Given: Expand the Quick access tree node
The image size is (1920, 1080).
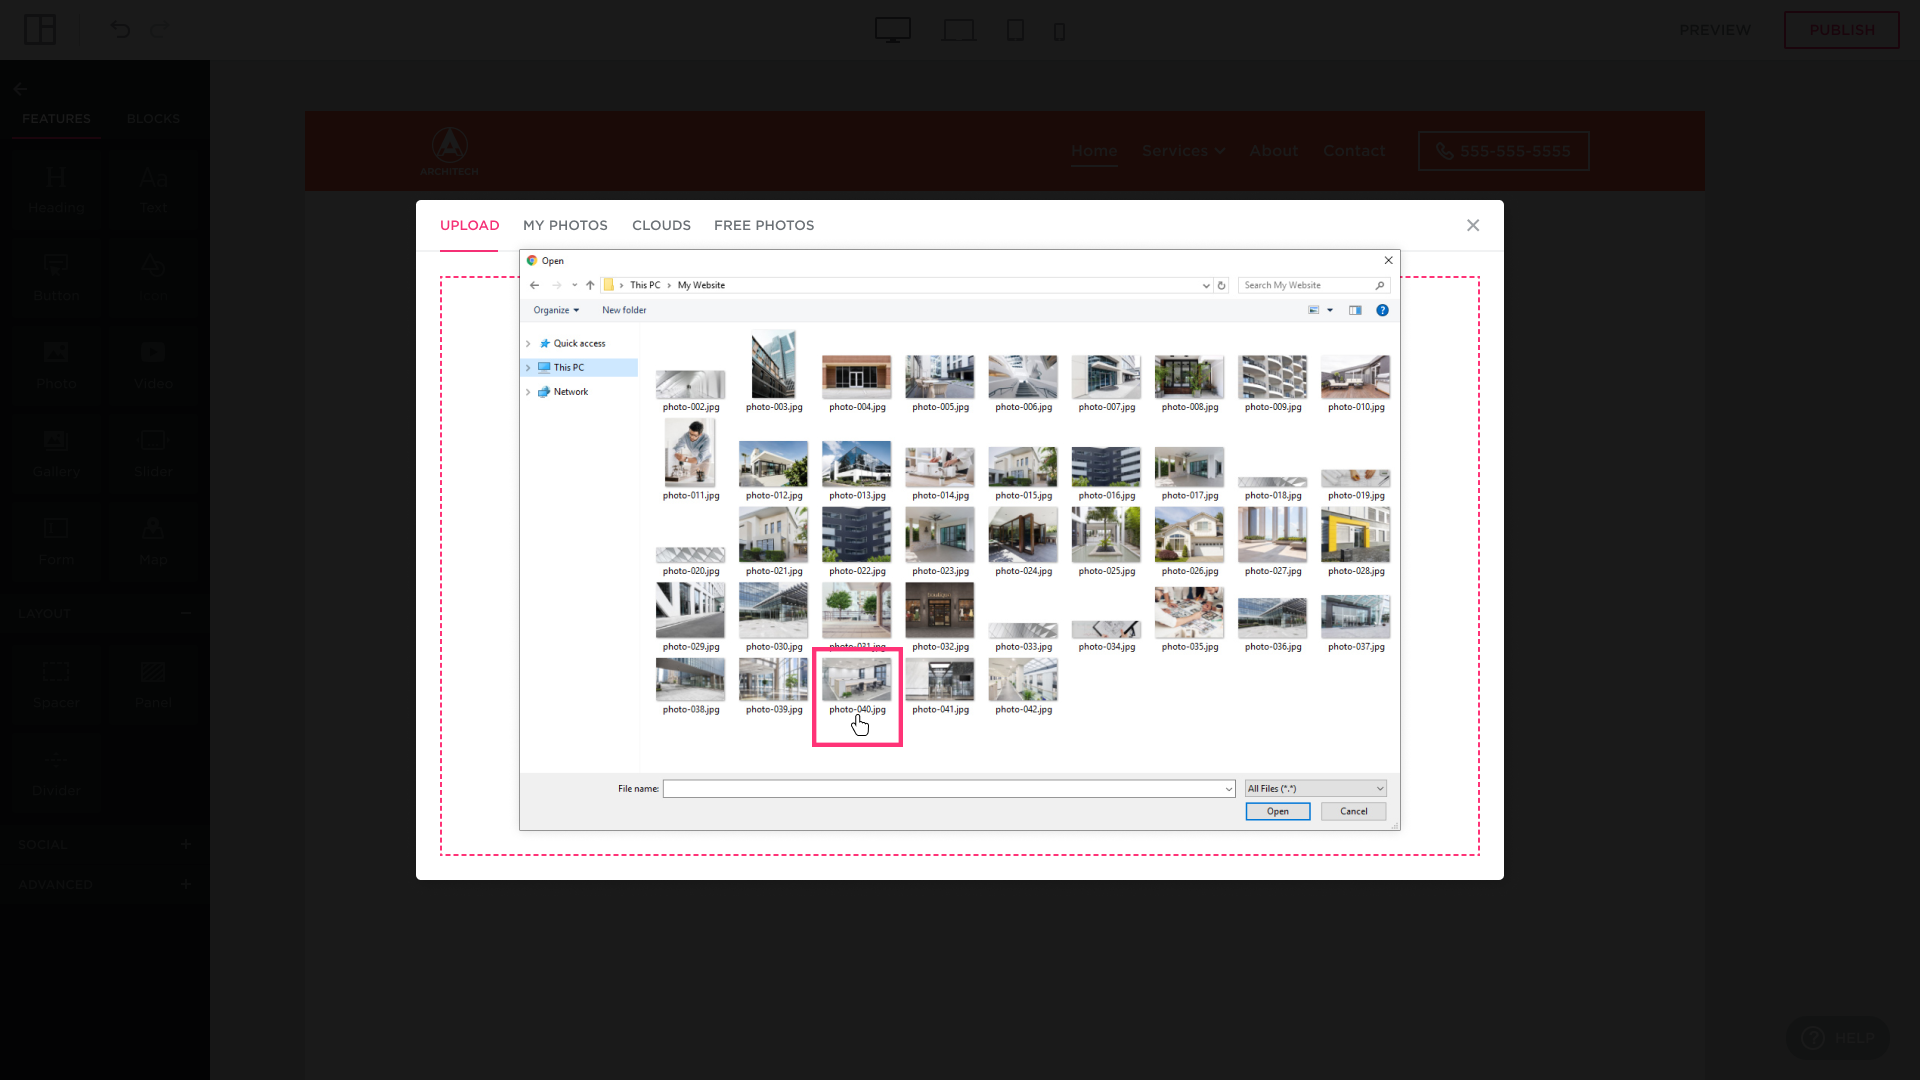Looking at the screenshot, I should (528, 343).
